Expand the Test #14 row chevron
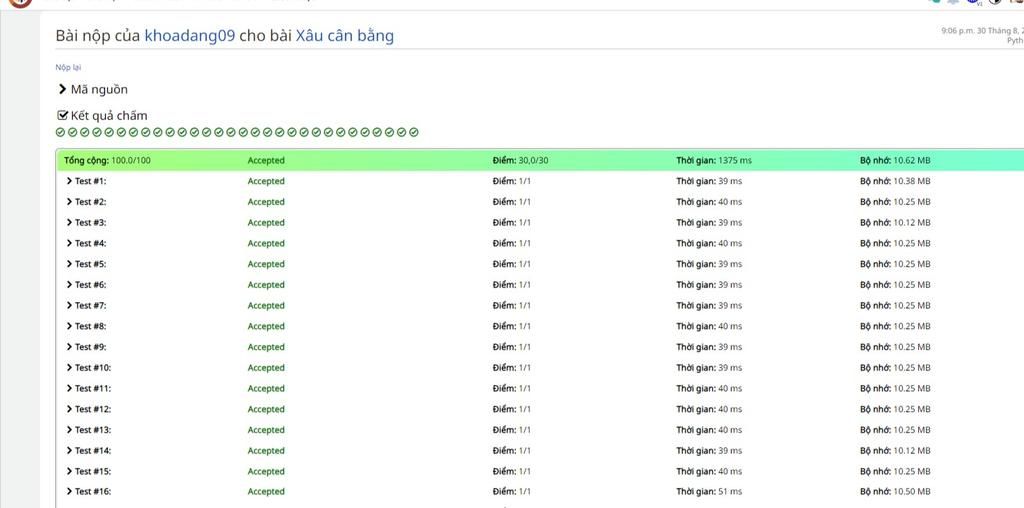 point(69,451)
